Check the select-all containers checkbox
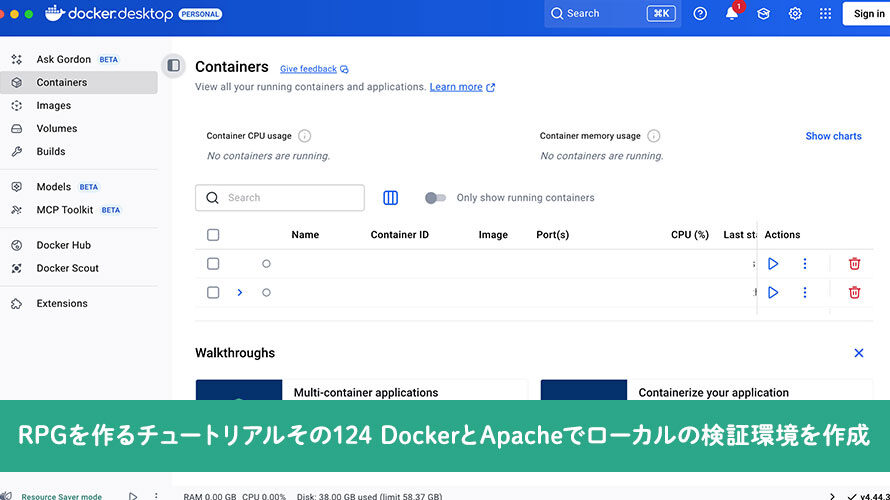The width and height of the screenshot is (890, 500). point(213,235)
